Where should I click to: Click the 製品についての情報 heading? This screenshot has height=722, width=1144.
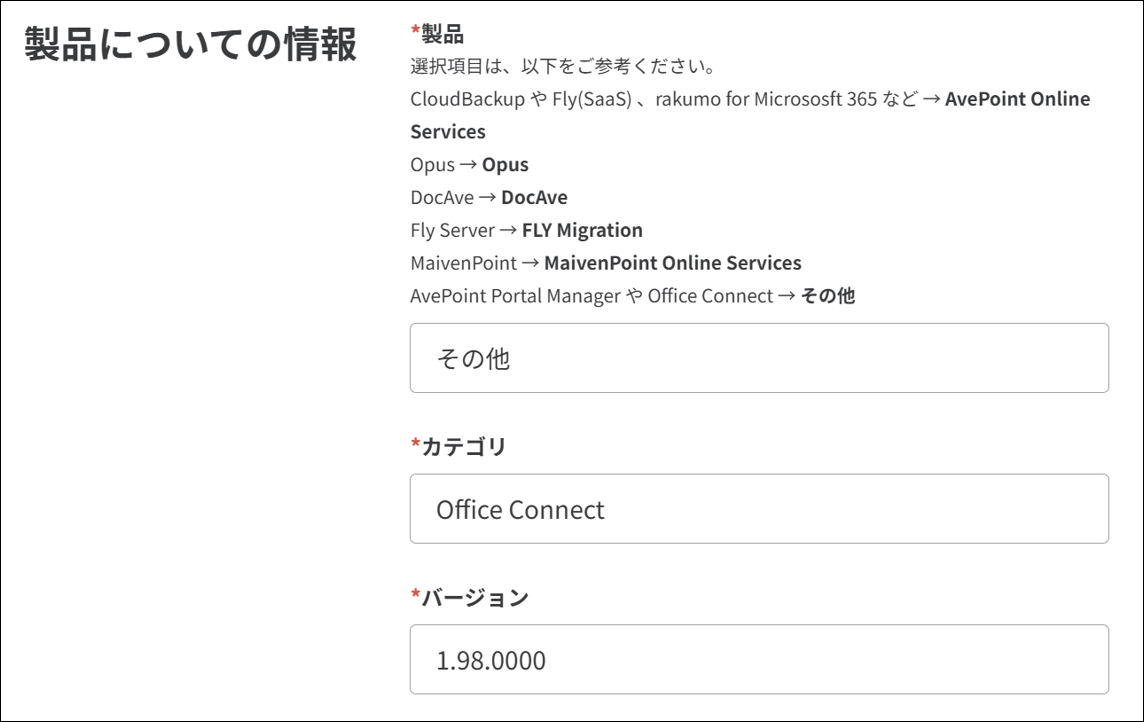tap(190, 44)
